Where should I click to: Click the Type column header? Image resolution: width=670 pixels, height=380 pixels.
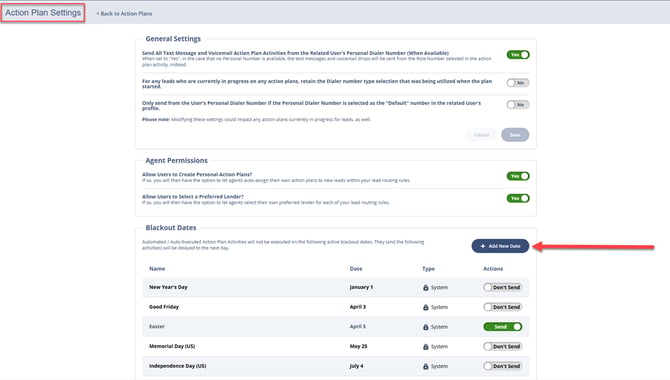[x=429, y=269]
